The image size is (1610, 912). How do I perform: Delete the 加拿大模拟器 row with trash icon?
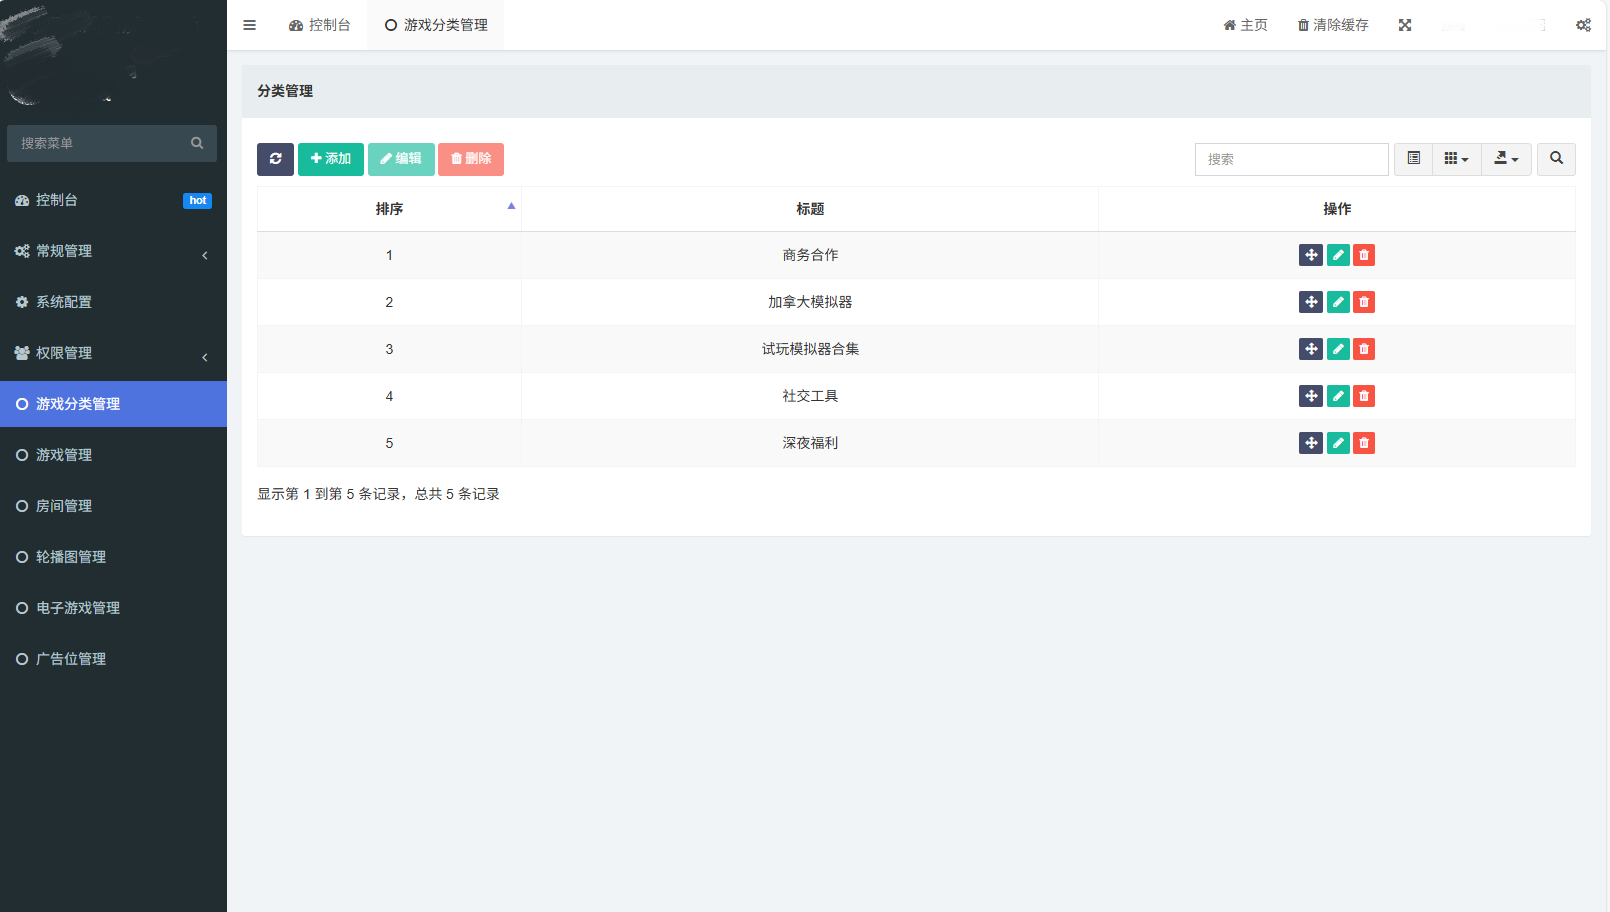tap(1364, 302)
